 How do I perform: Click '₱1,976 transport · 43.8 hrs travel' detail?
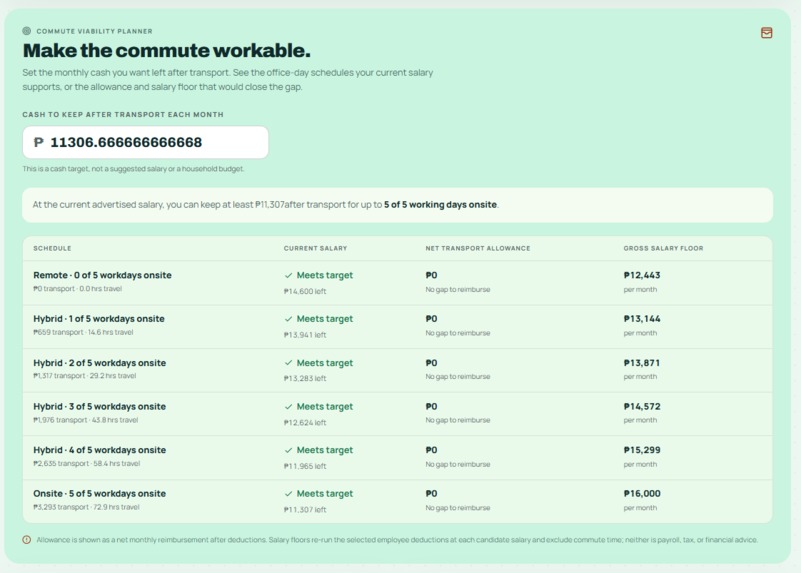[86, 420]
